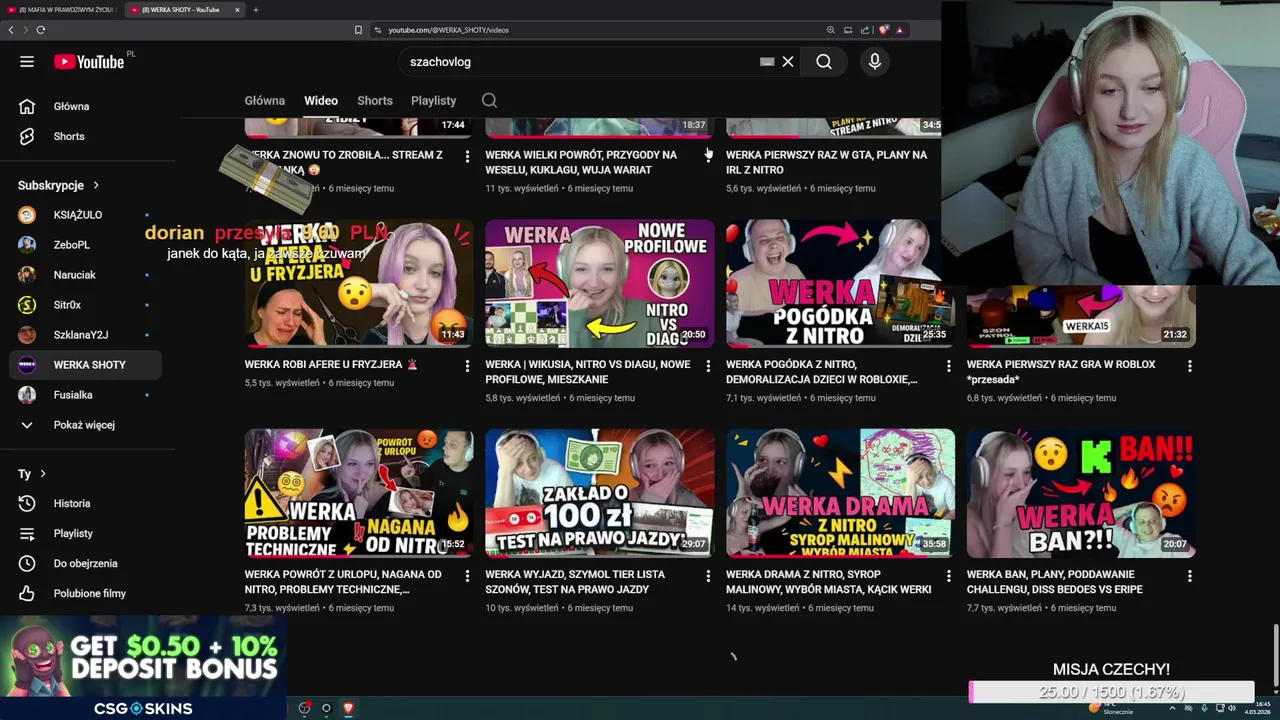
Task: Open more options for WERKA ZNOWU TO ZROBIŁA video
Action: (467, 157)
